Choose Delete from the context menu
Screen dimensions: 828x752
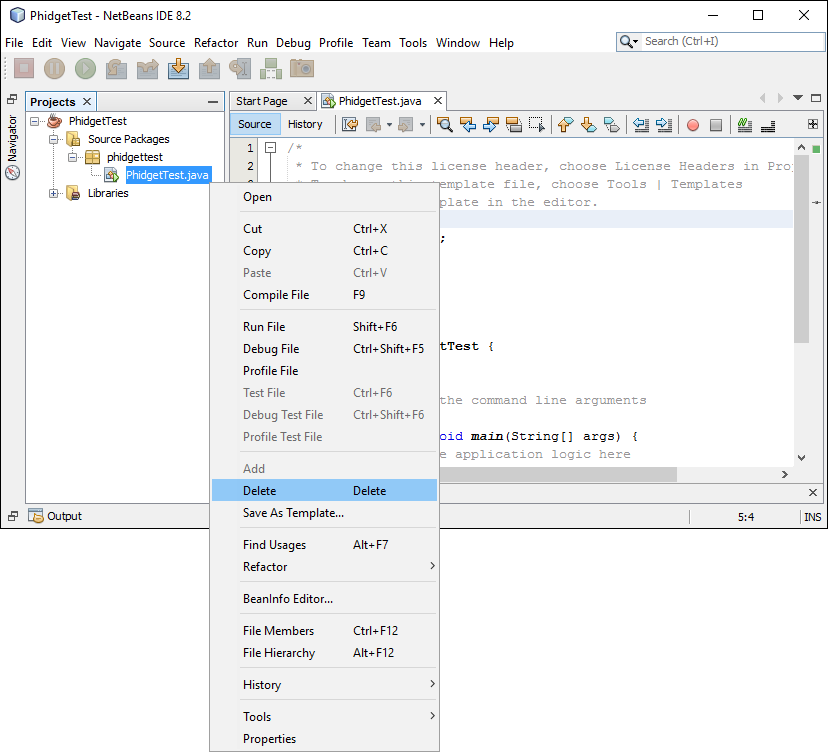coord(324,491)
